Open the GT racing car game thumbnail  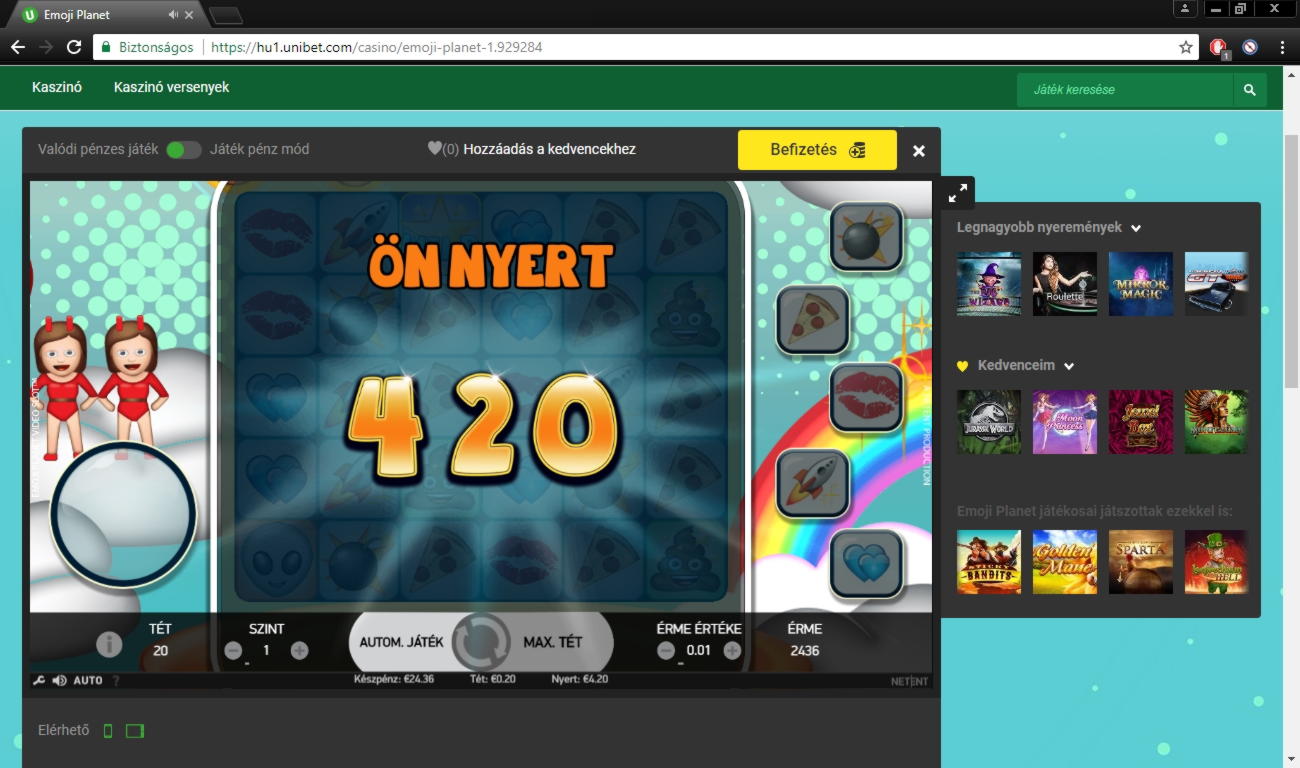tap(1216, 284)
